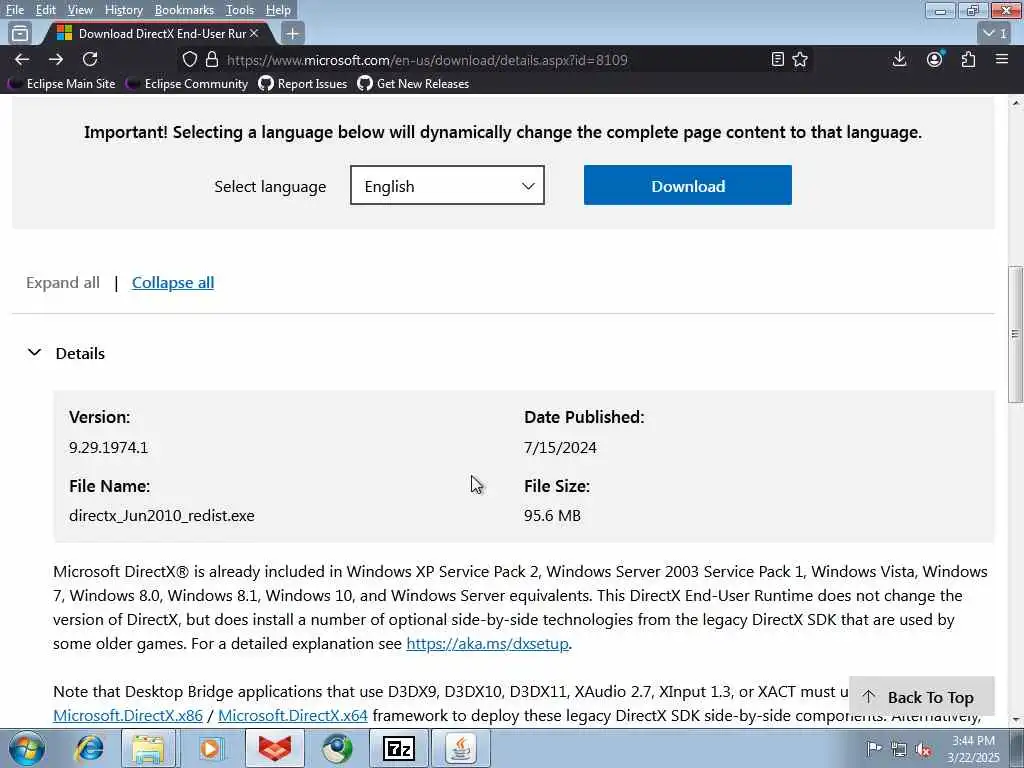Launch Internet Explorer from taskbar
This screenshot has height=768, width=1024.
pyautogui.click(x=89, y=748)
